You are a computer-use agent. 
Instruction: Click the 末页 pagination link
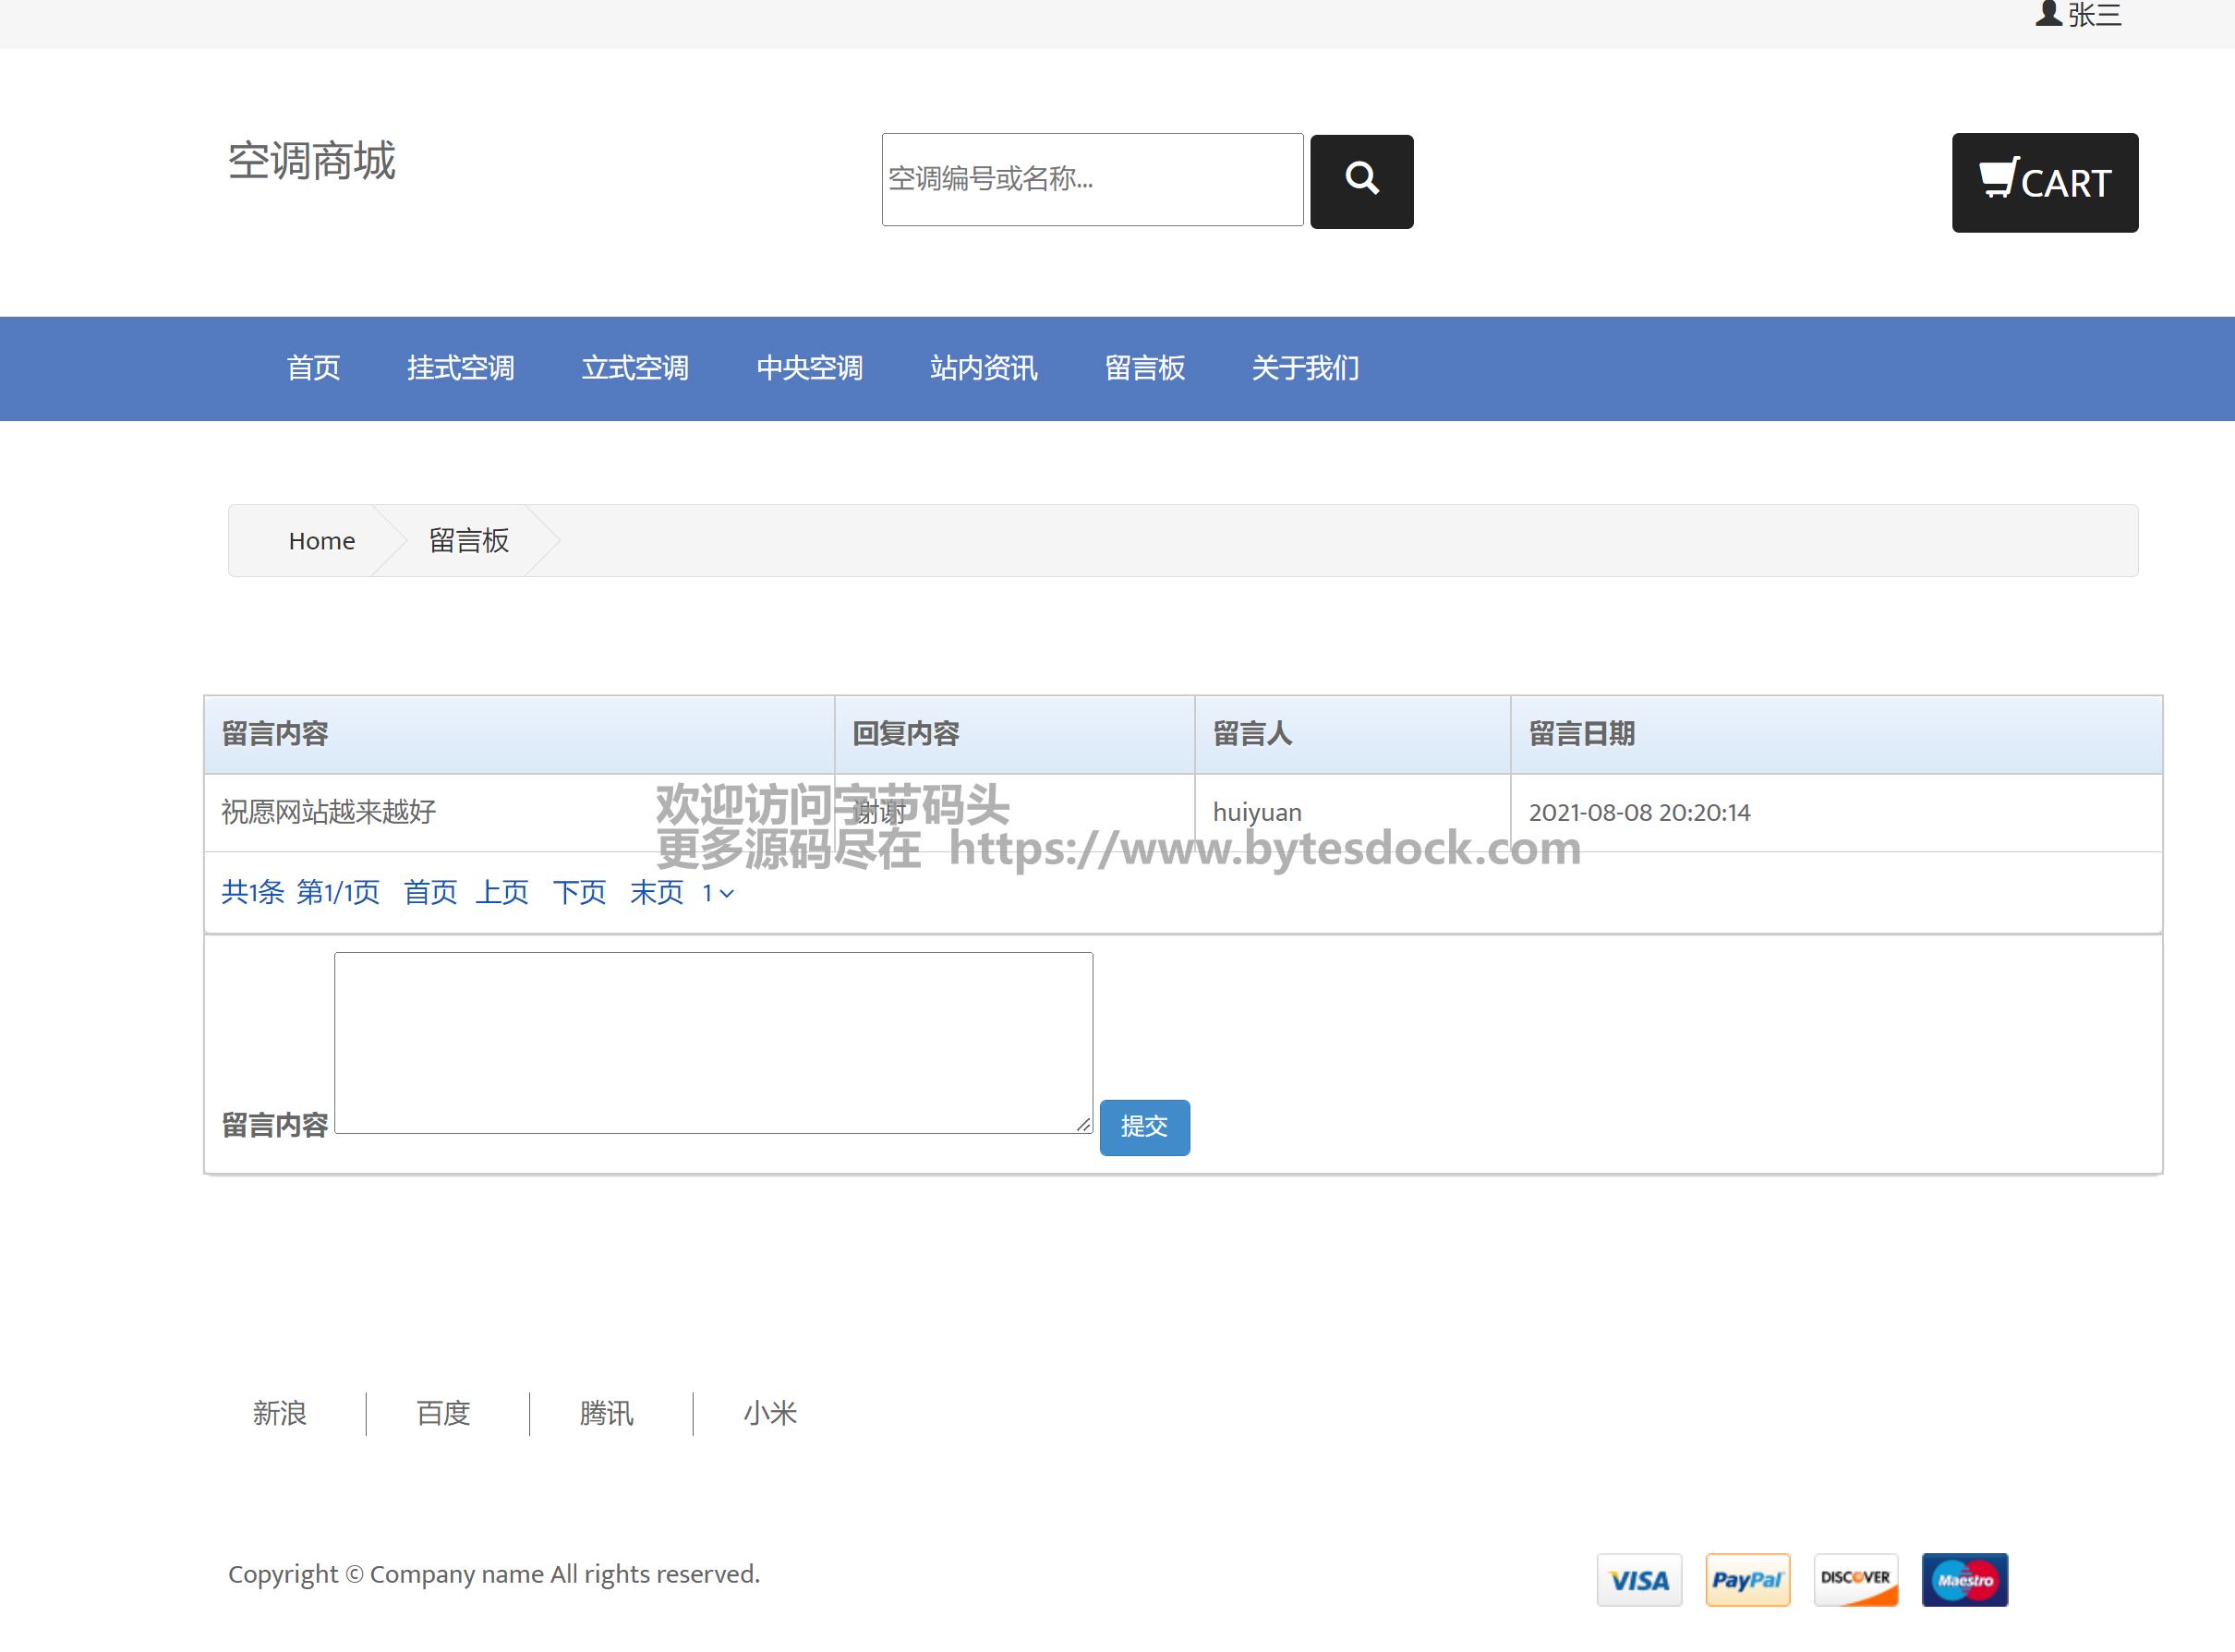click(x=656, y=892)
